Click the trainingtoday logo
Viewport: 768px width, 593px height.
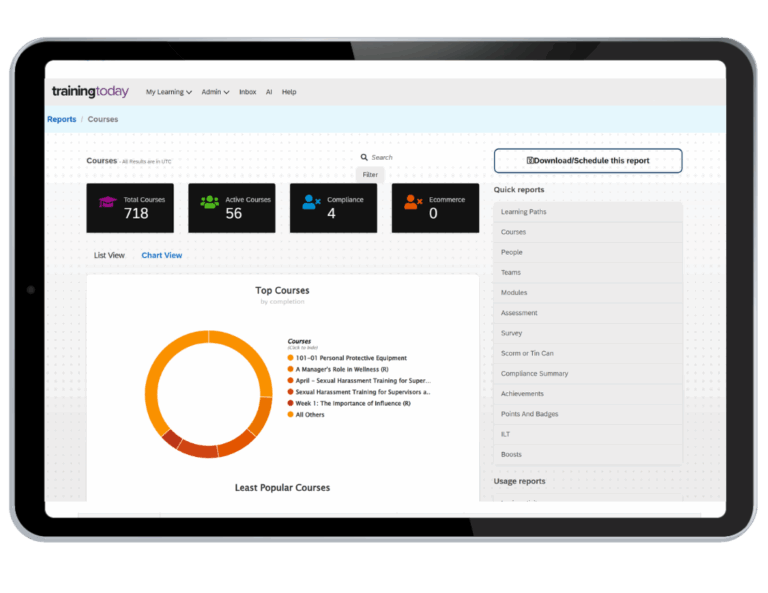[x=90, y=91]
